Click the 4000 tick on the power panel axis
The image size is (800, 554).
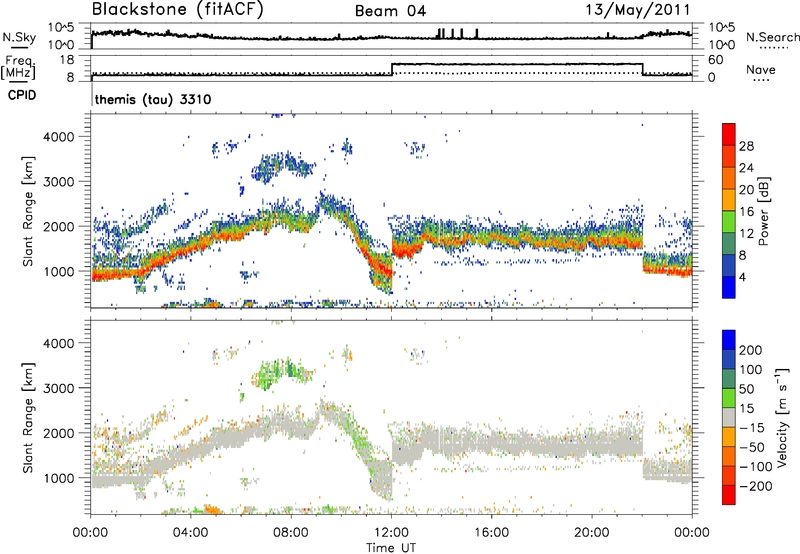59,137
